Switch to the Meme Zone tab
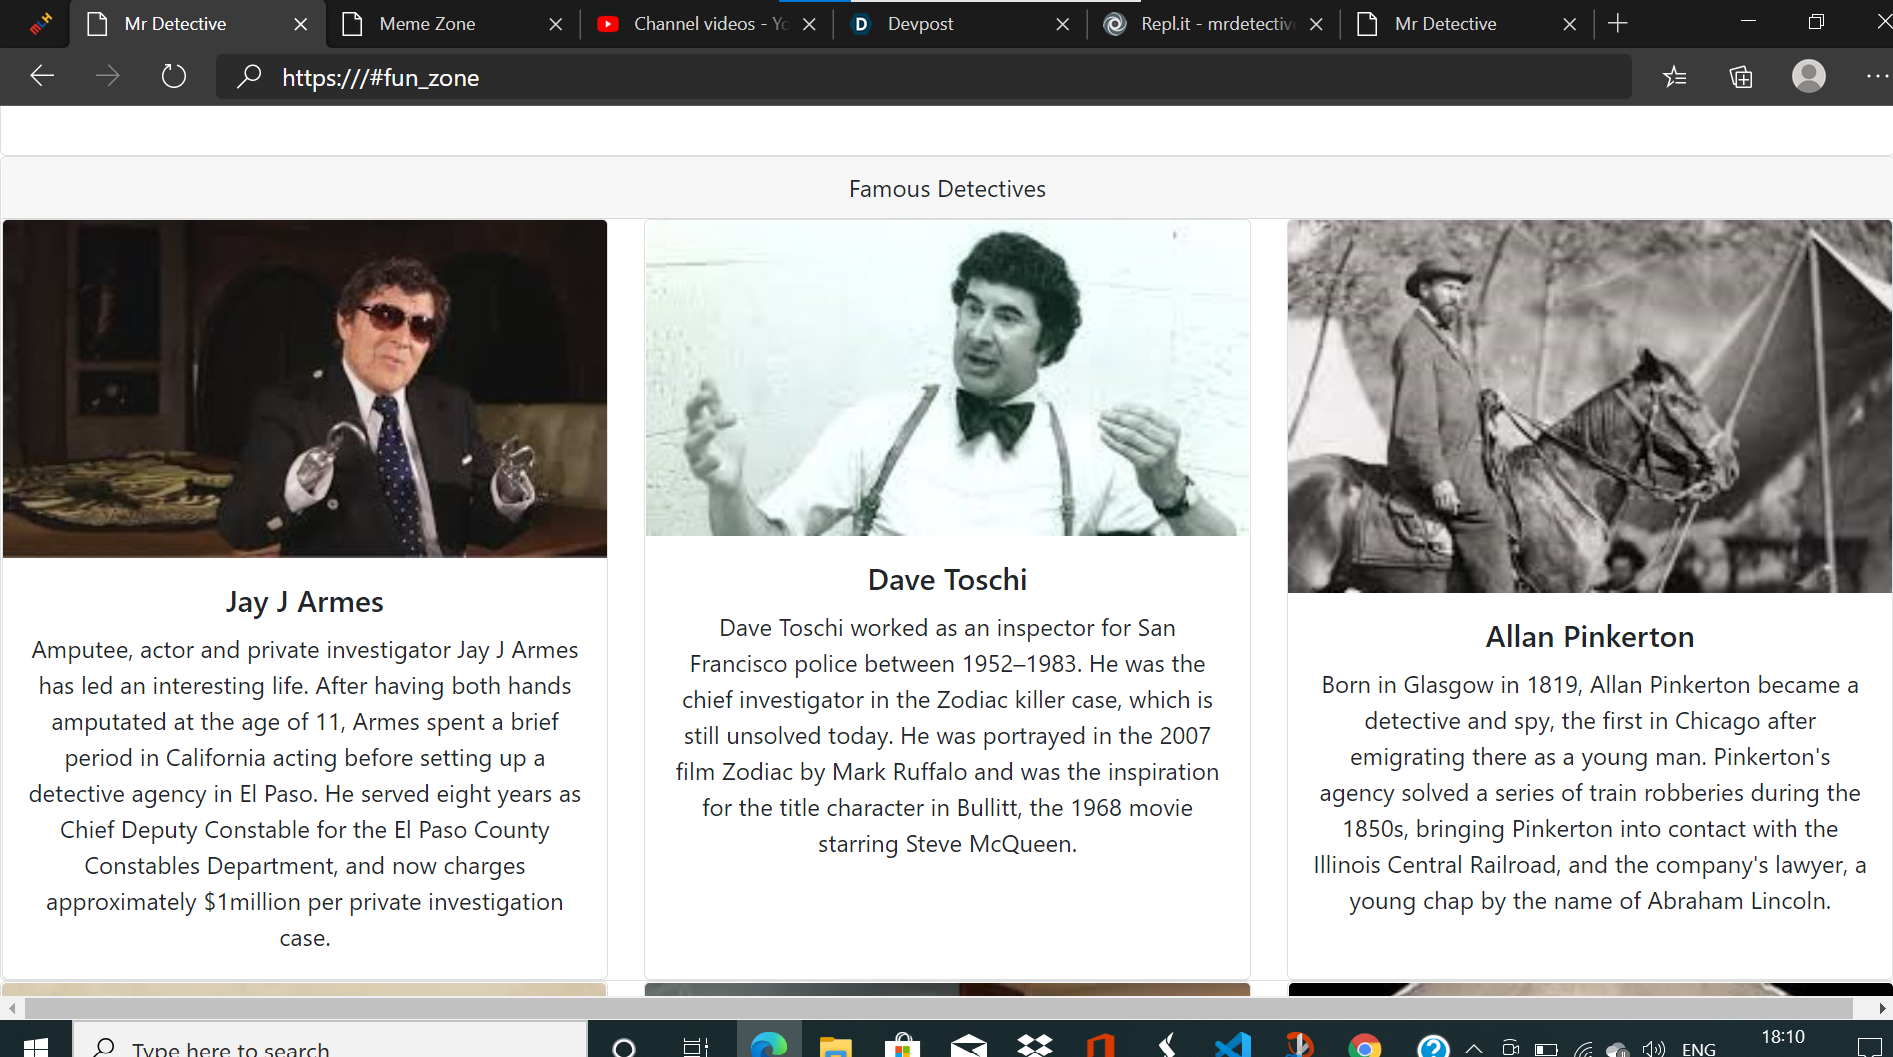 click(453, 24)
